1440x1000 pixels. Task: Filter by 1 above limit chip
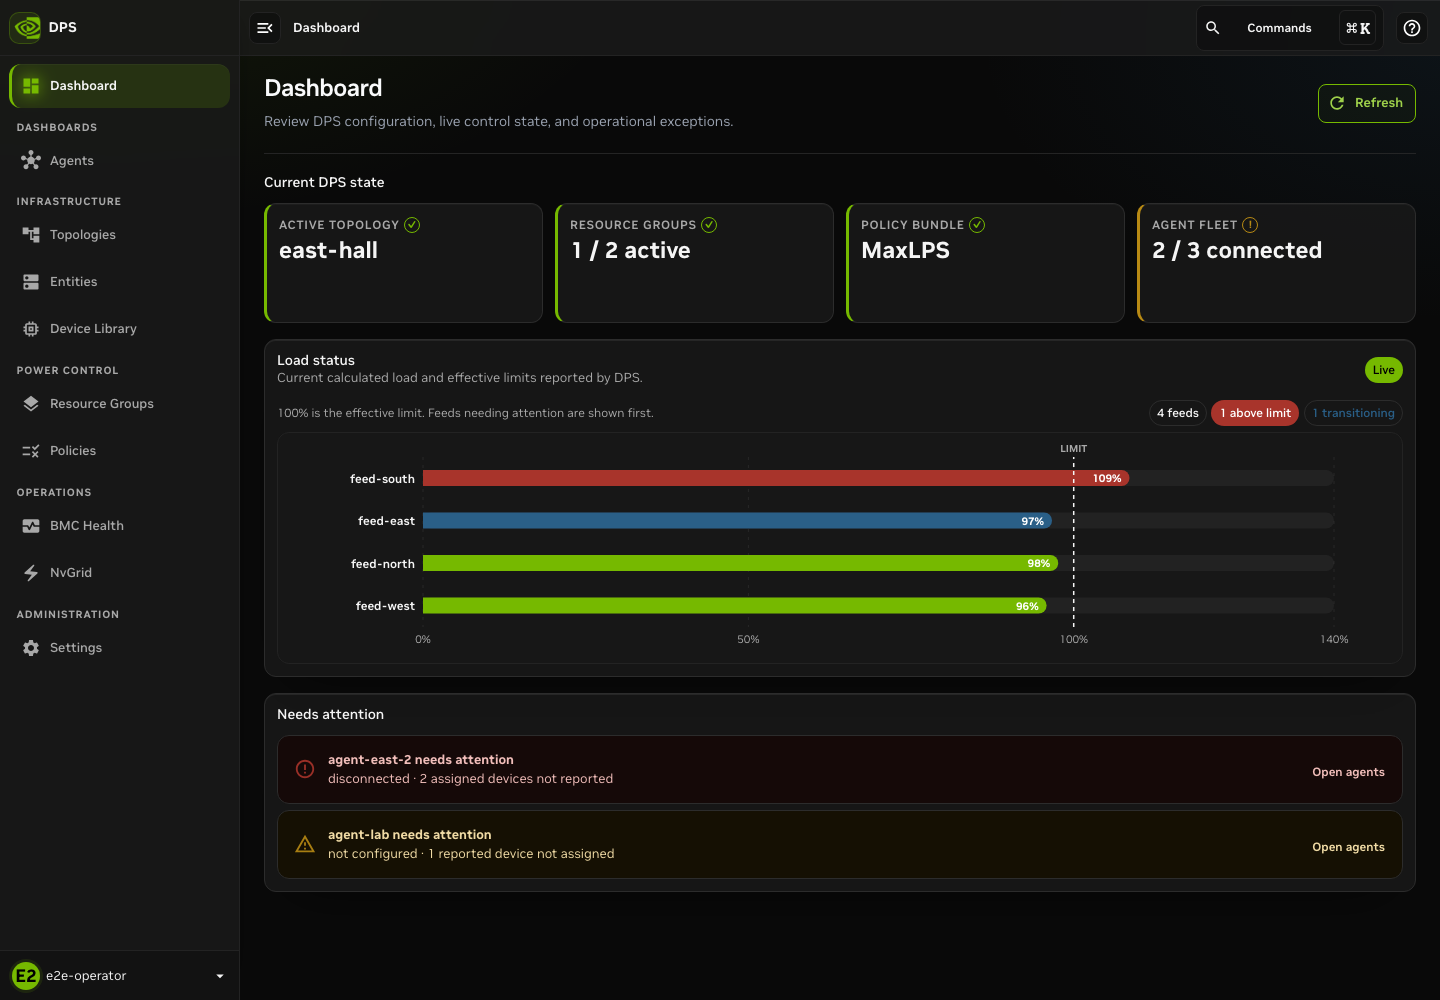1255,413
